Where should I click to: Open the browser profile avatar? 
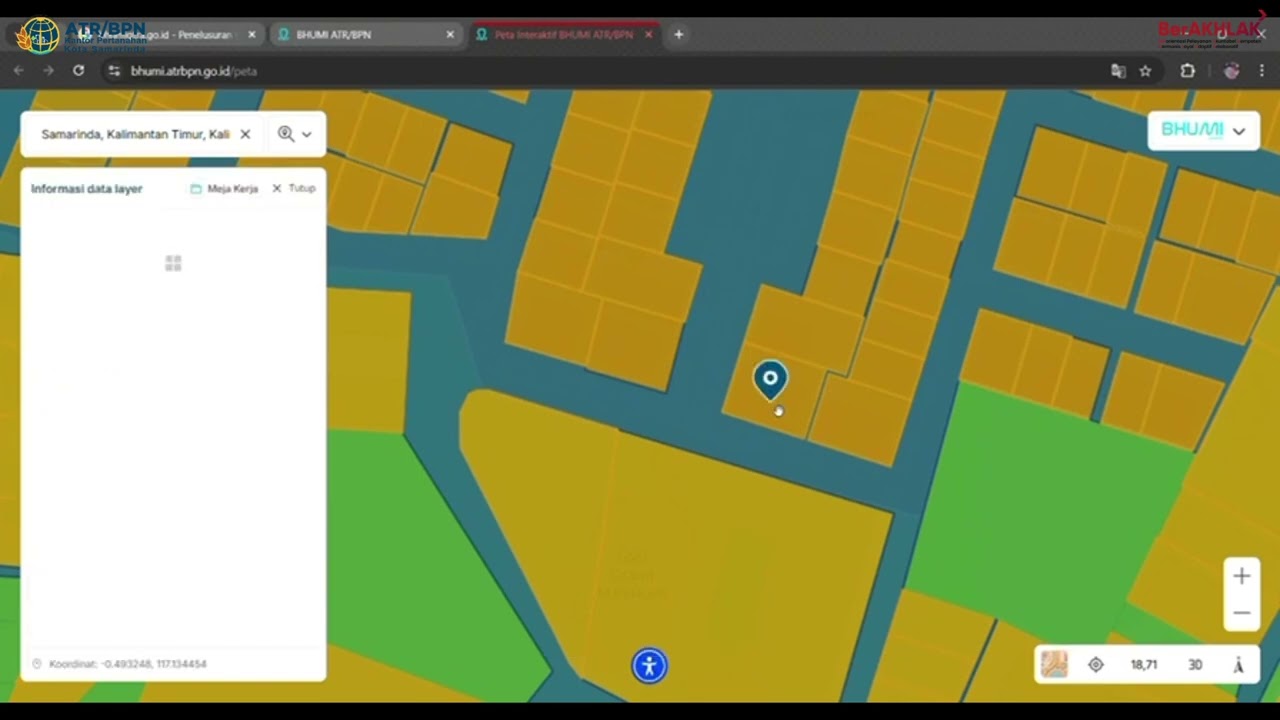click(x=1232, y=71)
